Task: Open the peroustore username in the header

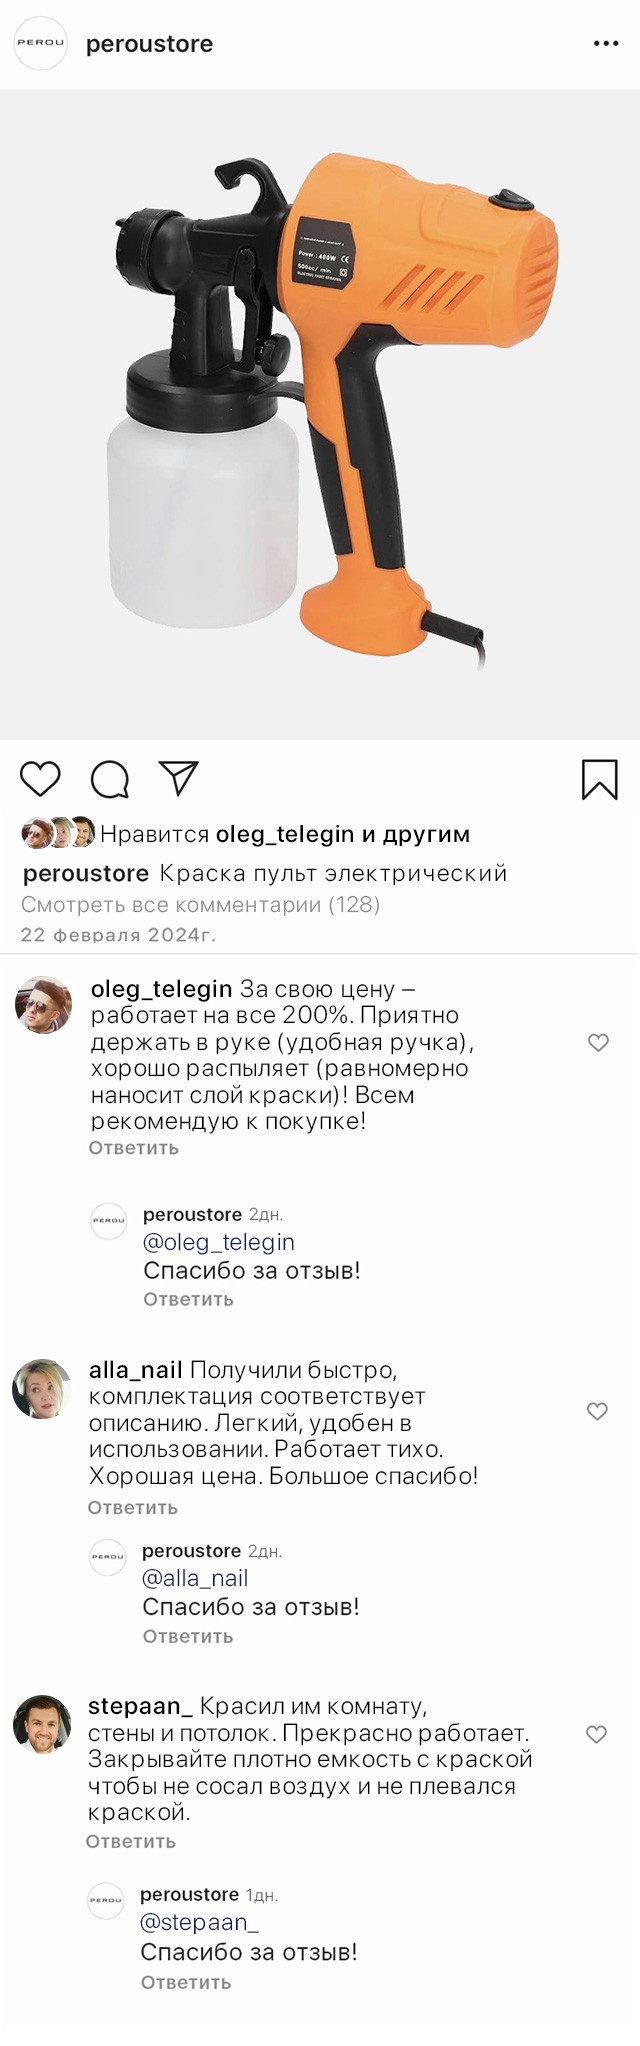Action: (149, 44)
